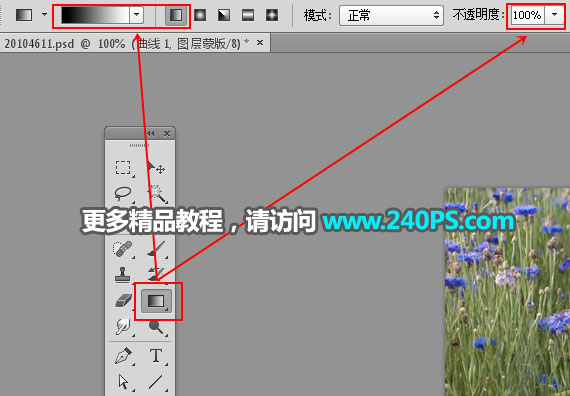Image resolution: width=570 pixels, height=396 pixels.
Task: Click the gradient preview to edit gradient
Action: point(95,15)
